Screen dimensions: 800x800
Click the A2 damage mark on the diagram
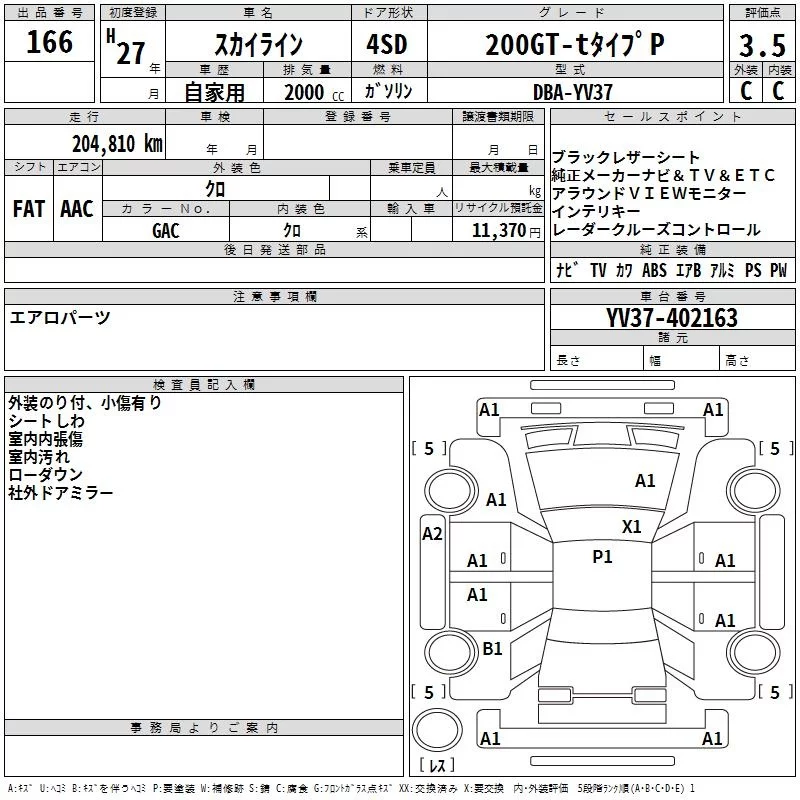point(432,534)
